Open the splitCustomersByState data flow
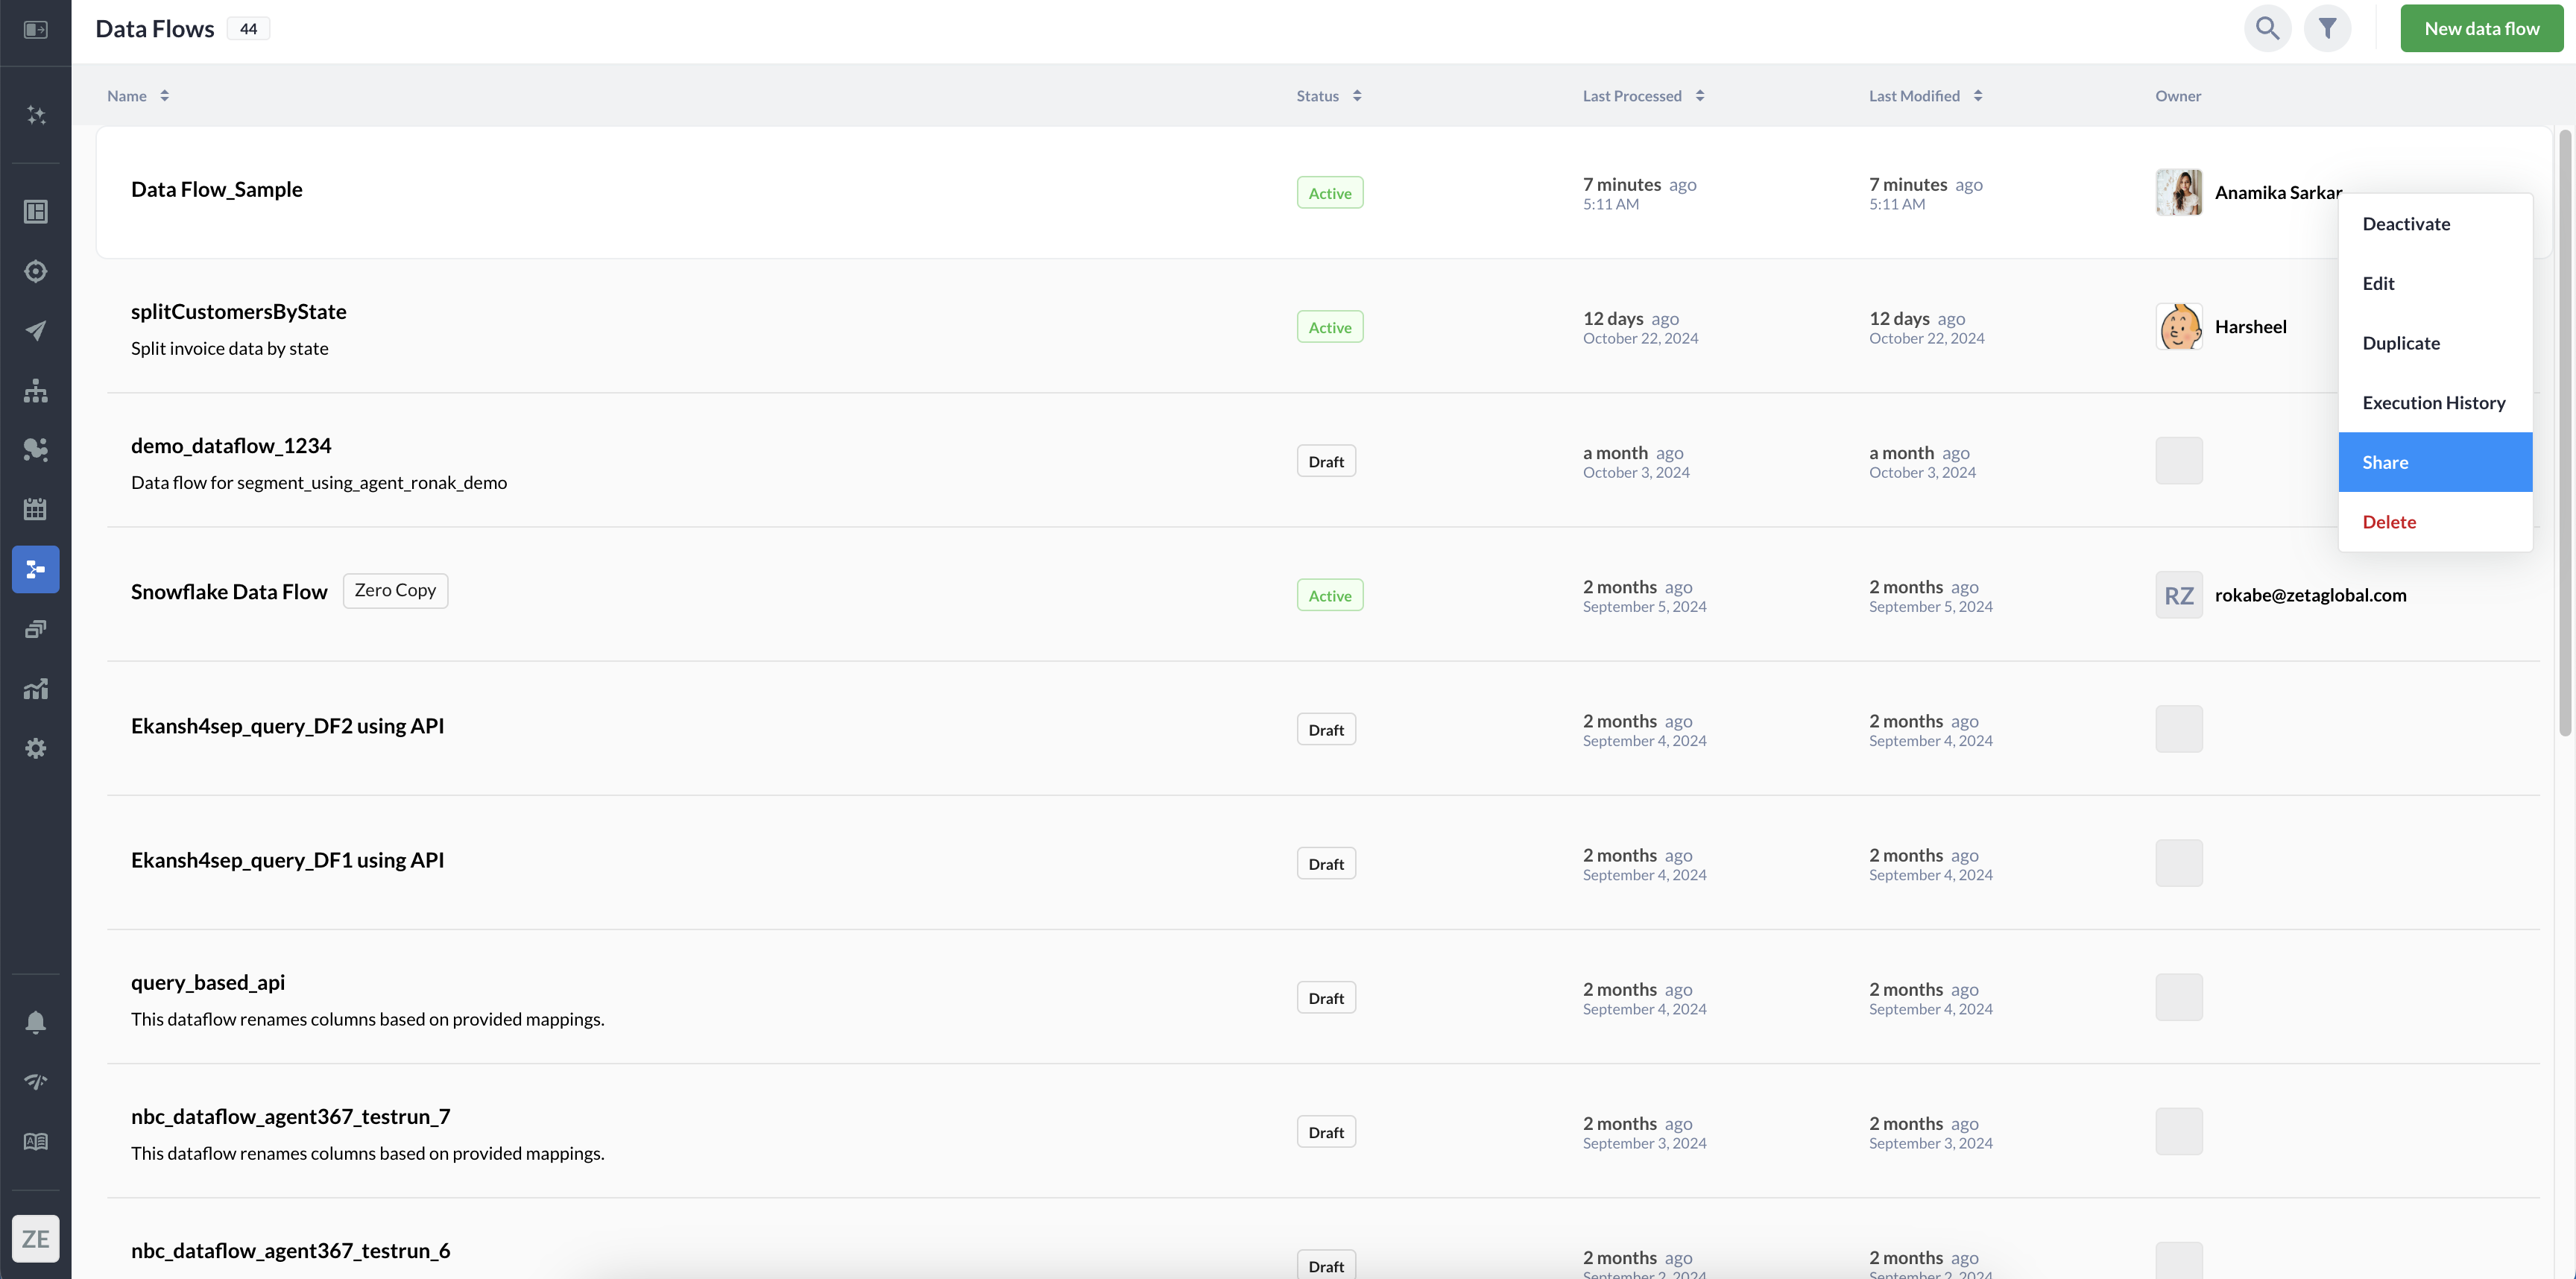The image size is (2576, 1279). click(x=239, y=312)
